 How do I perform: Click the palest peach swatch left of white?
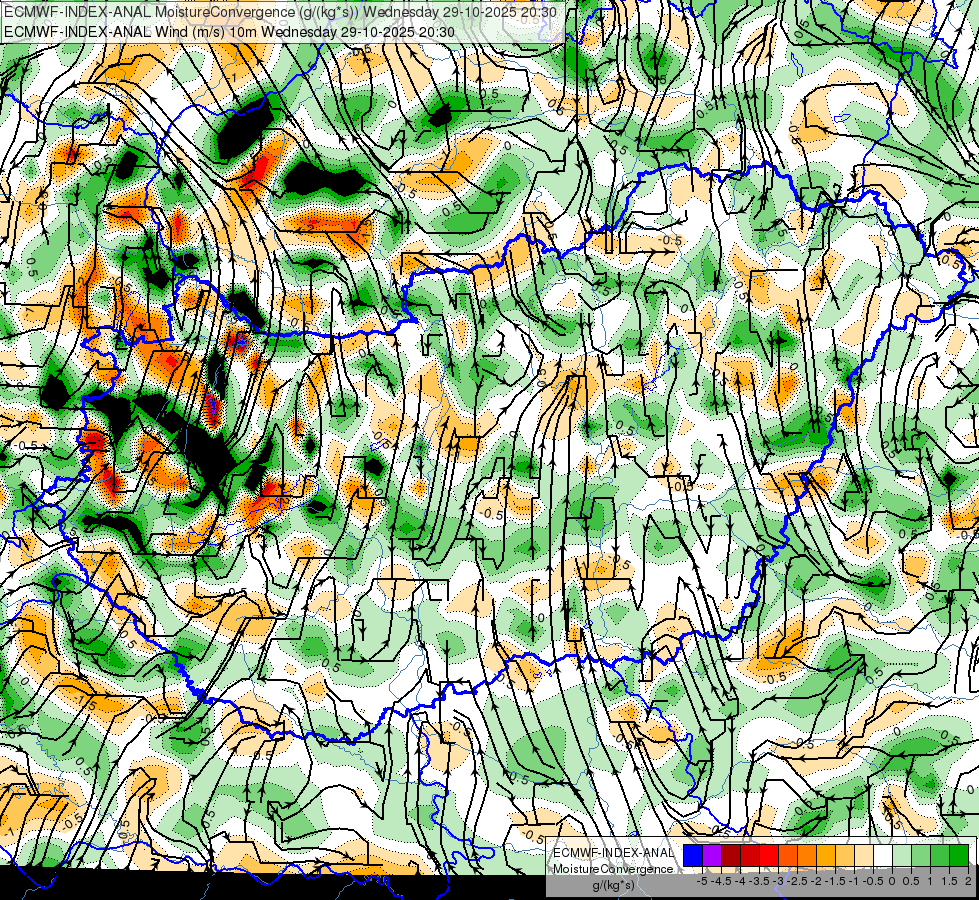coord(864,855)
